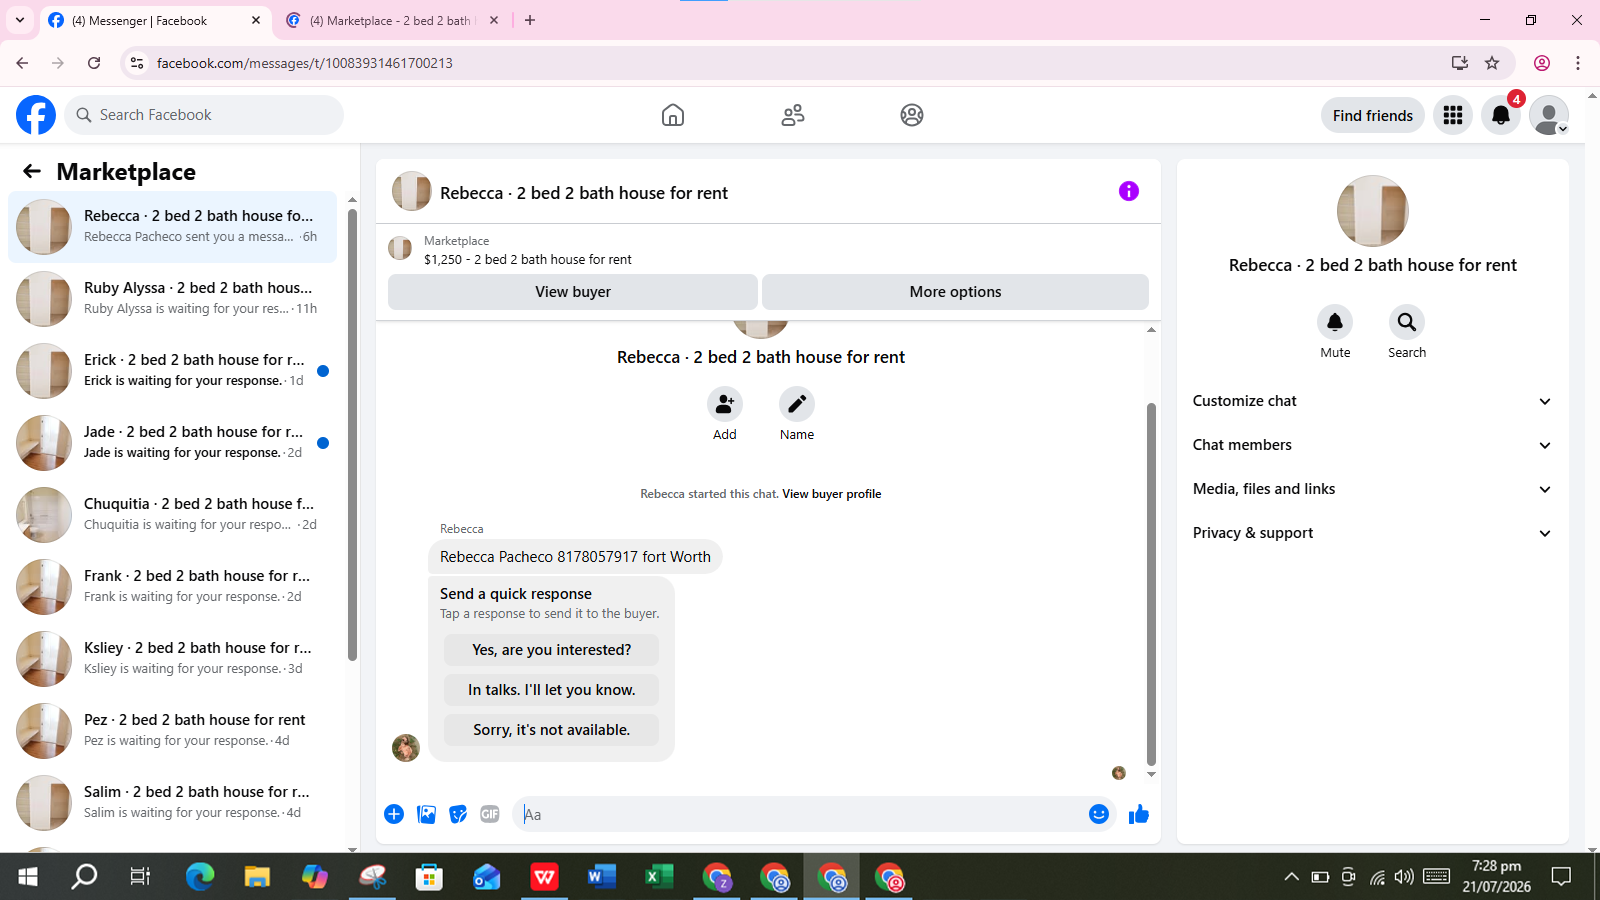Go back from Marketplace with arrow

pyautogui.click(x=32, y=171)
